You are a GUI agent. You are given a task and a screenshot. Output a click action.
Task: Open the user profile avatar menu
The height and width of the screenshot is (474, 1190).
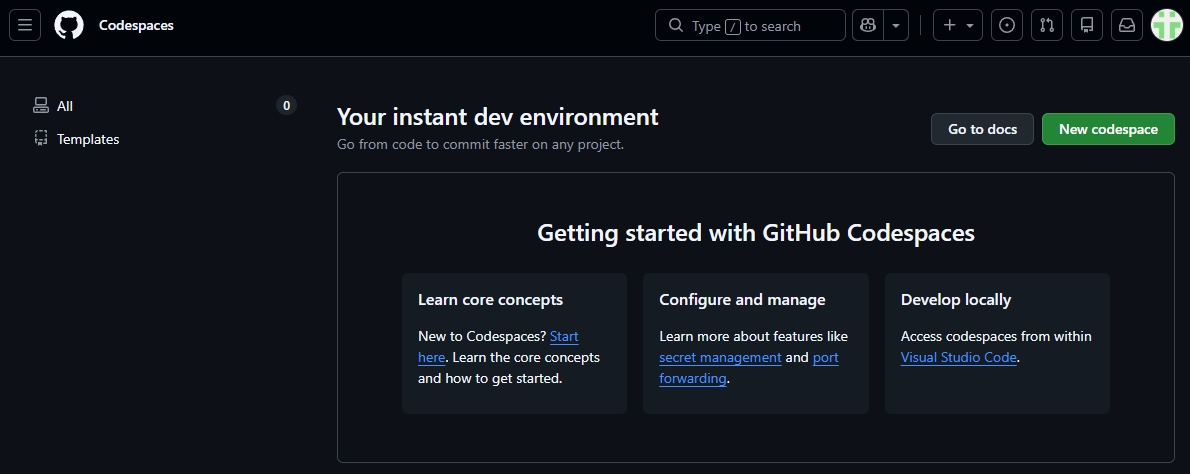pyautogui.click(x=1166, y=25)
